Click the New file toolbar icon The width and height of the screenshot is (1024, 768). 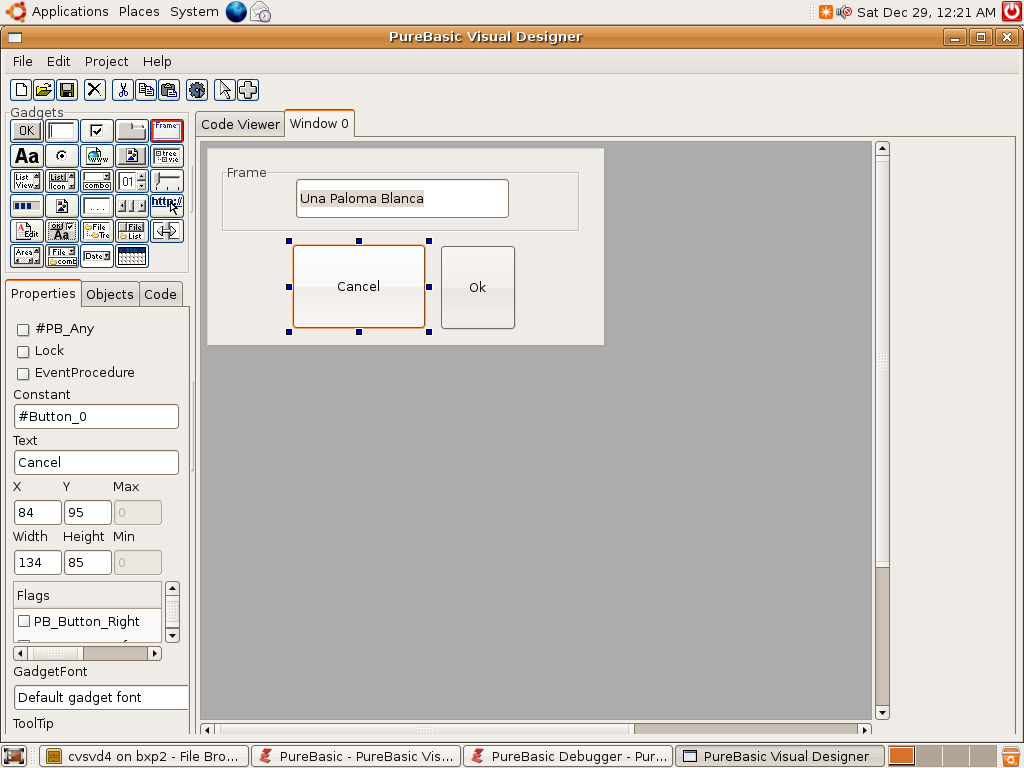pyautogui.click(x=21, y=90)
